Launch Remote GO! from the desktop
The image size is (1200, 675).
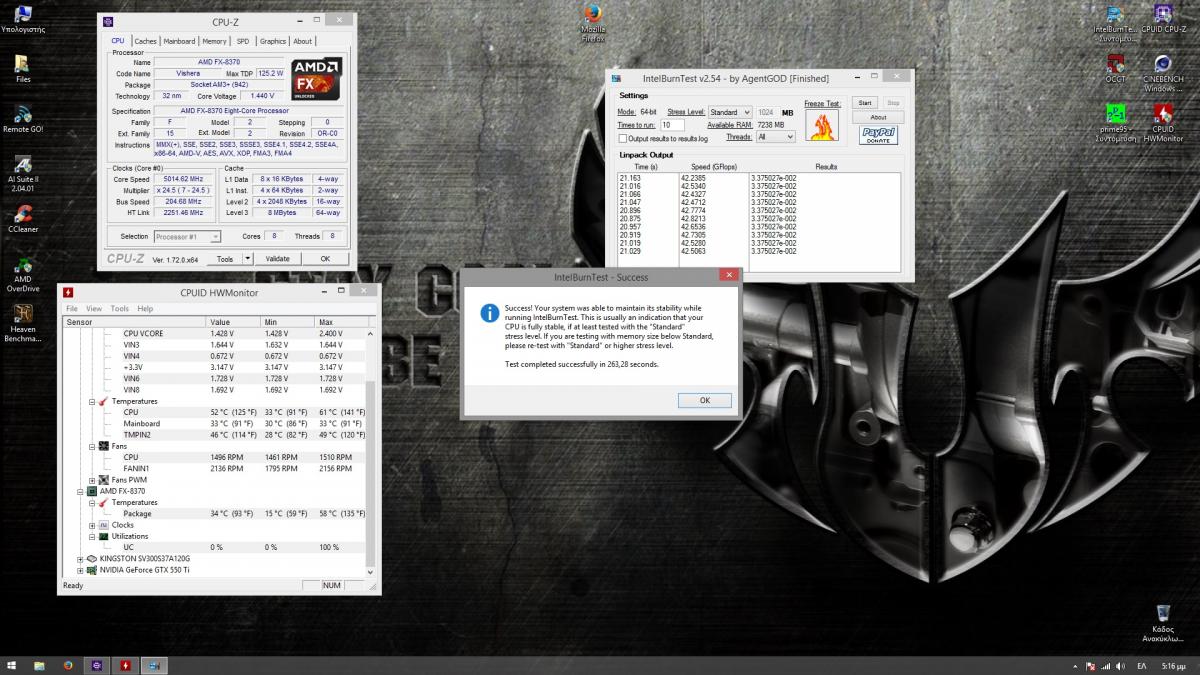[x=23, y=119]
